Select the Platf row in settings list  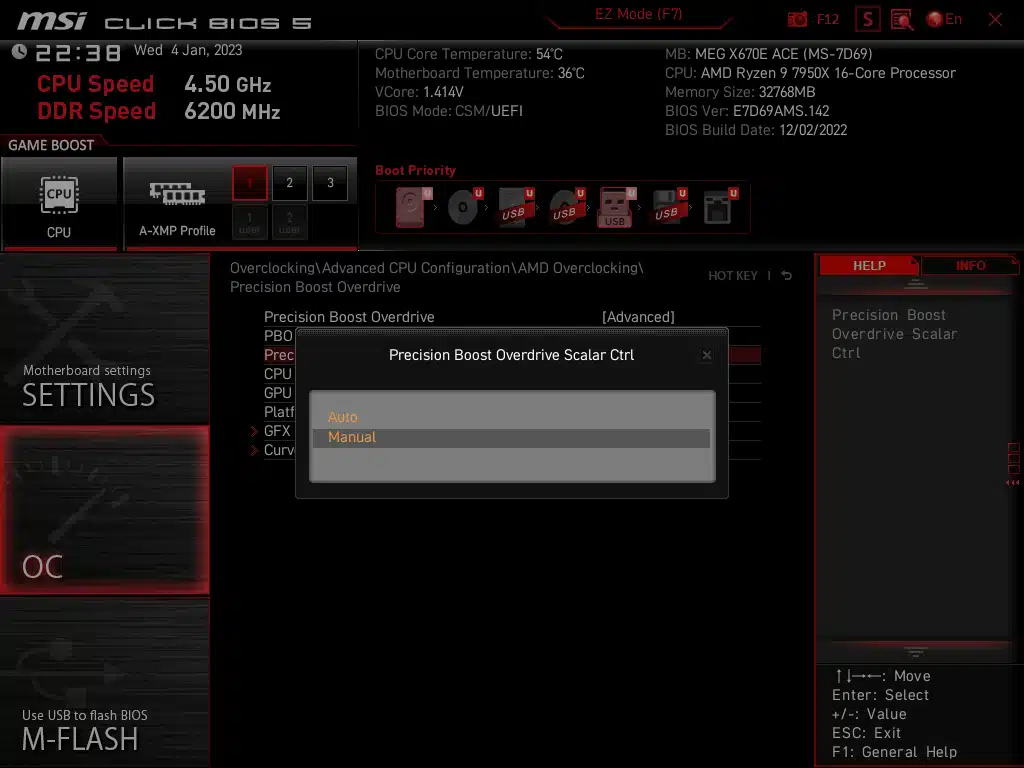pyautogui.click(x=279, y=411)
